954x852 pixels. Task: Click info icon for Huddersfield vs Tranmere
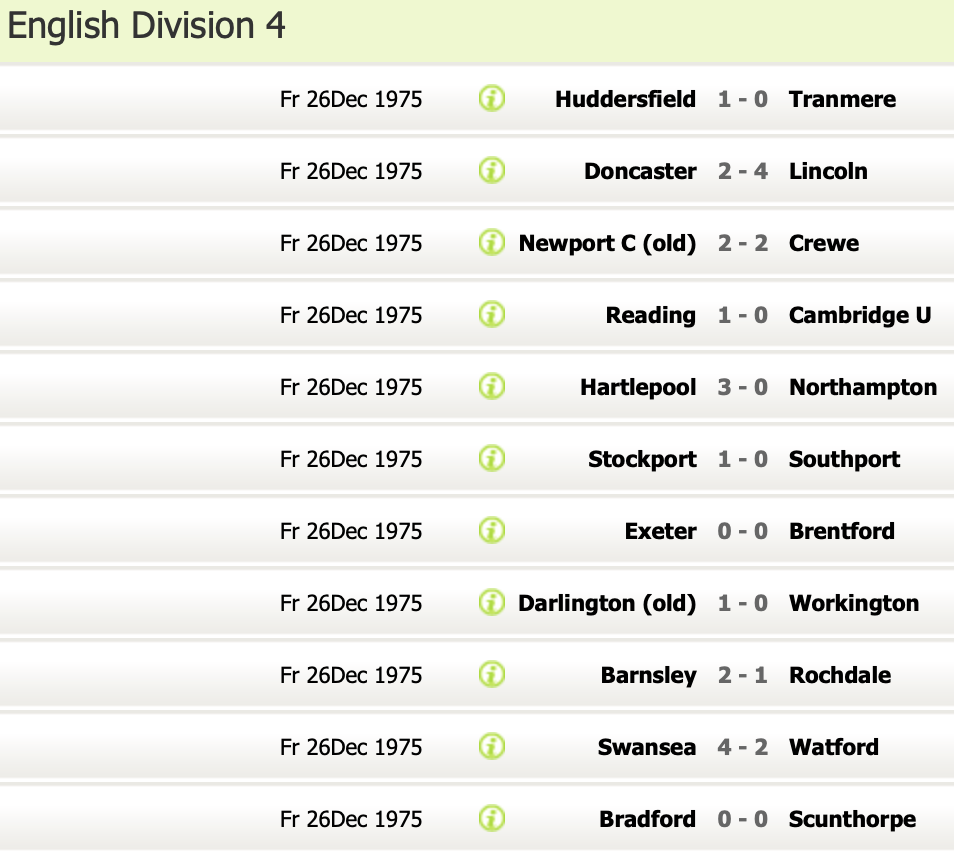[x=491, y=99]
